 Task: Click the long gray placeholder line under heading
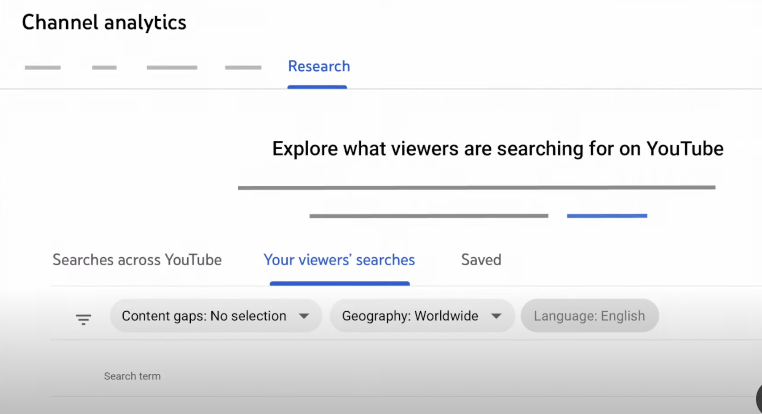pos(477,187)
